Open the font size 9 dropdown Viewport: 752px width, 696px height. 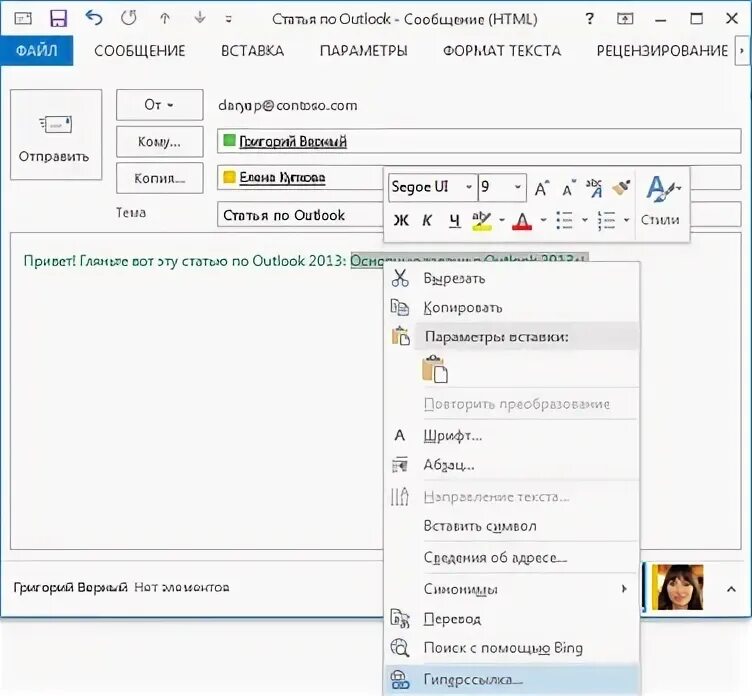(518, 187)
